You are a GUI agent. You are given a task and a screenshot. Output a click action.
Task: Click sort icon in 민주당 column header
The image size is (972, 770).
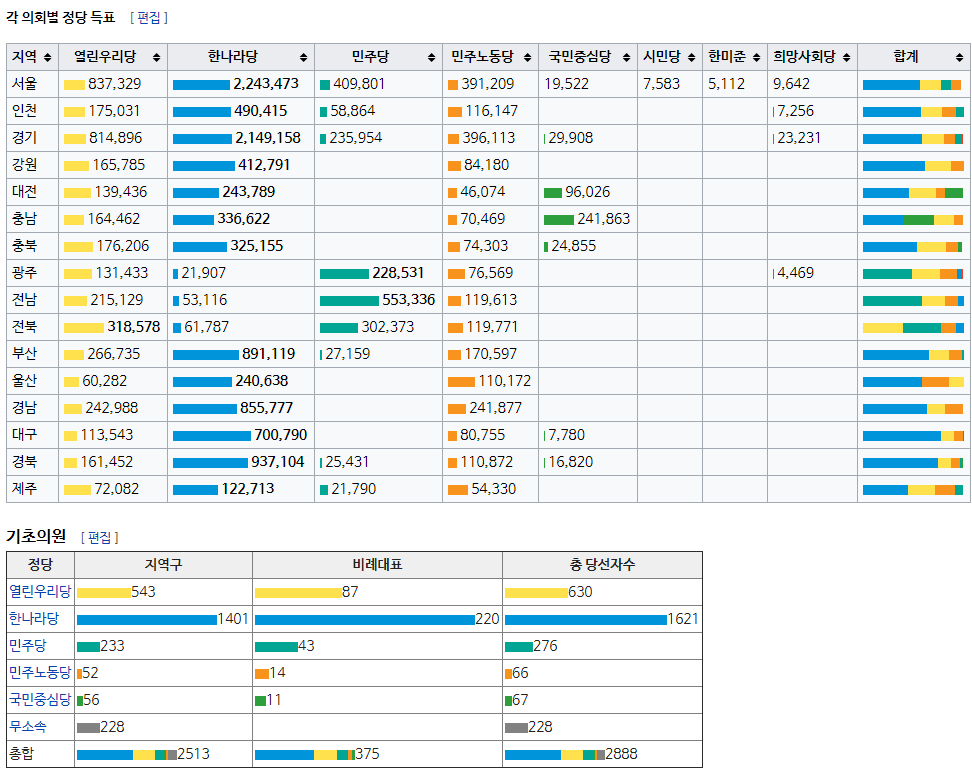[x=430, y=58]
